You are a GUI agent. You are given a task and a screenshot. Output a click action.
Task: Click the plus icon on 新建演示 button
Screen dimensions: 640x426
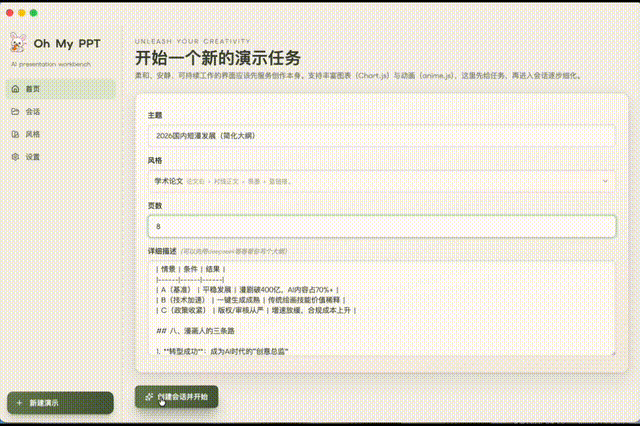coord(19,403)
